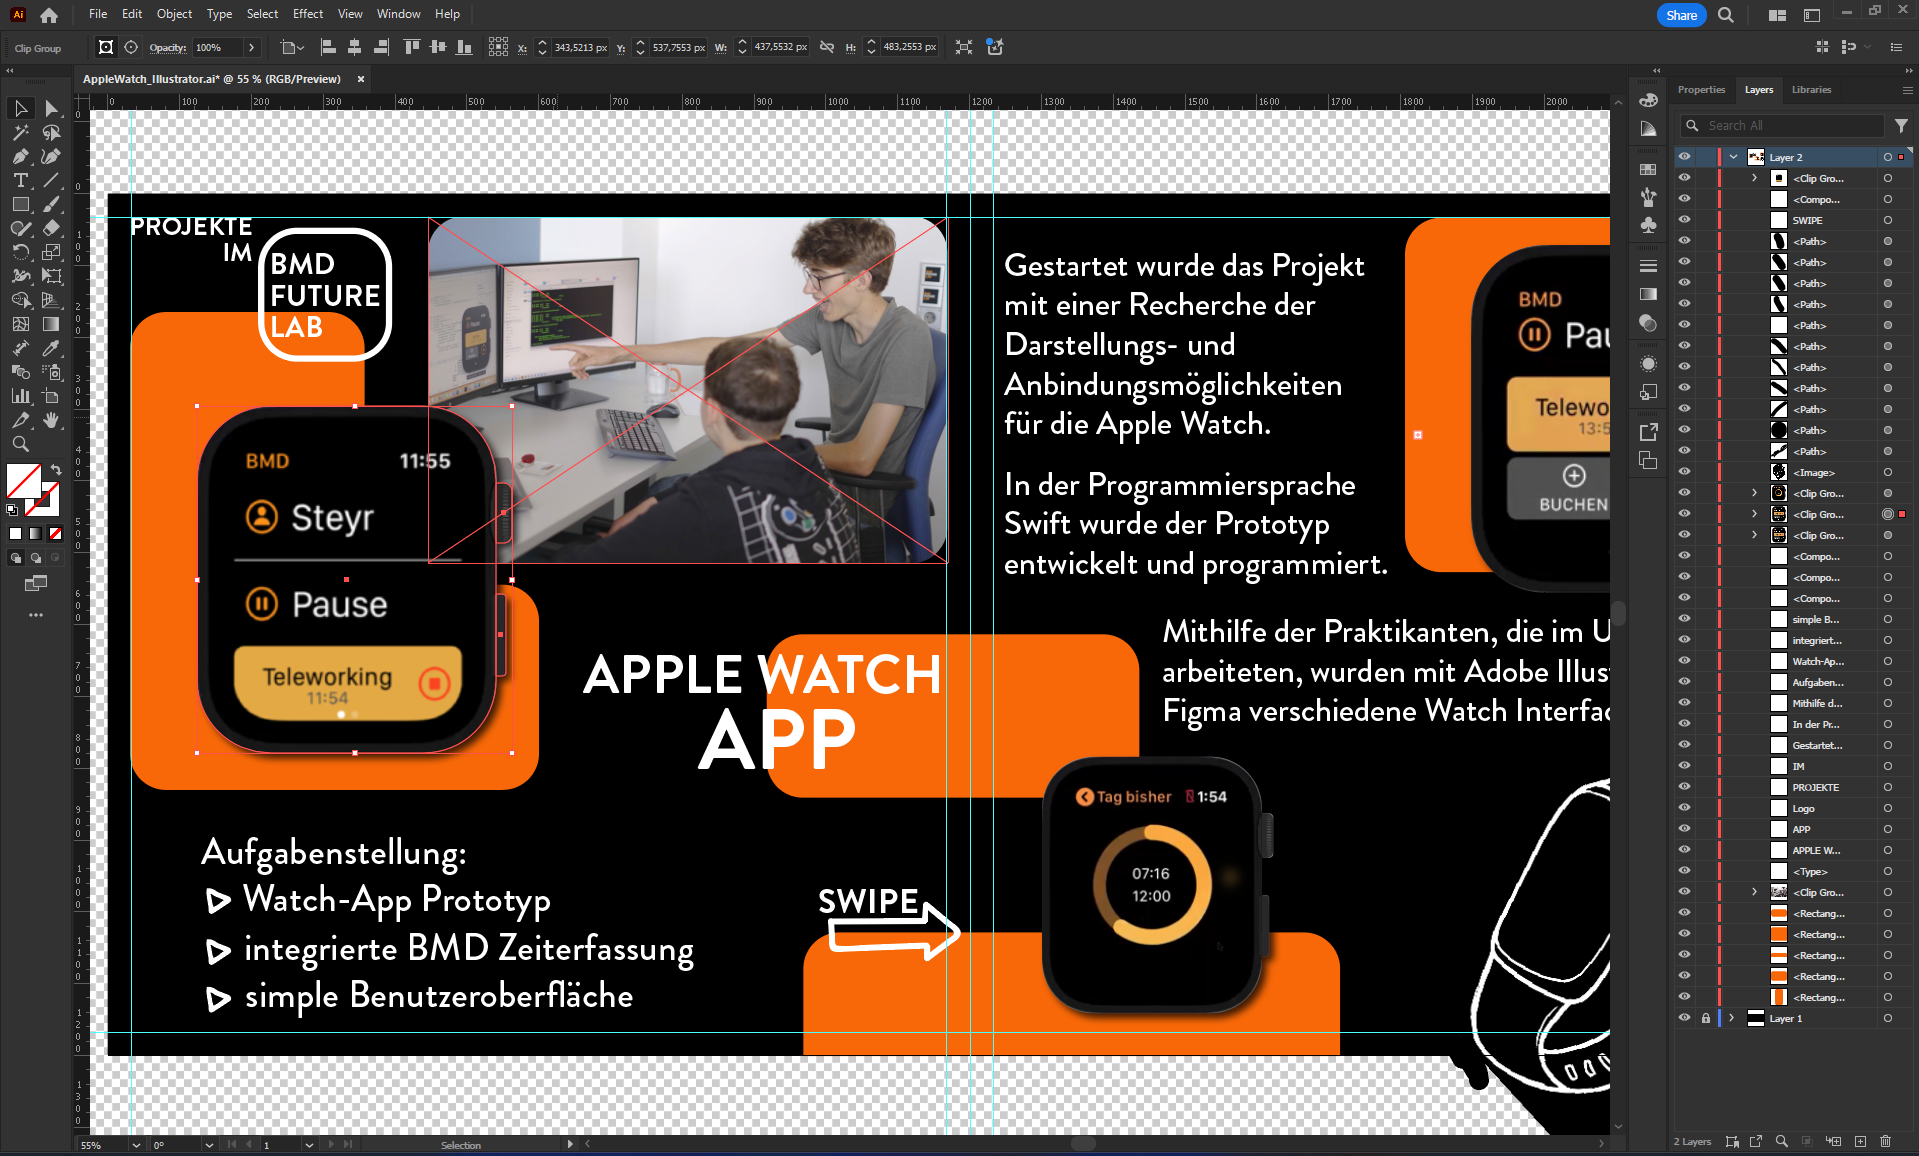Hide the Logo layer item
Image resolution: width=1919 pixels, height=1156 pixels.
1685,808
